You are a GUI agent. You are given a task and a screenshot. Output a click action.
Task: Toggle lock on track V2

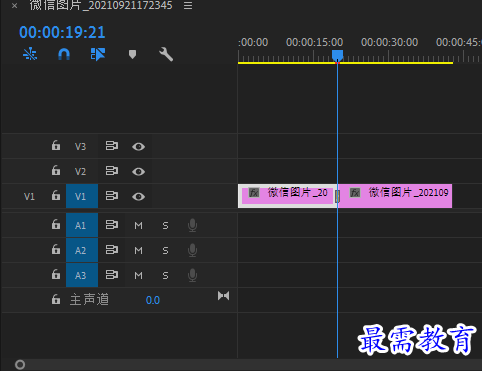tap(56, 170)
